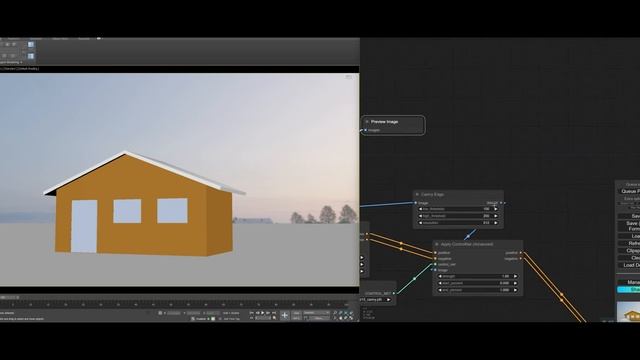Increase ControlNet strength with right arrow
Image resolution: width=640 pixels, height=360 pixels.
(x=515, y=276)
